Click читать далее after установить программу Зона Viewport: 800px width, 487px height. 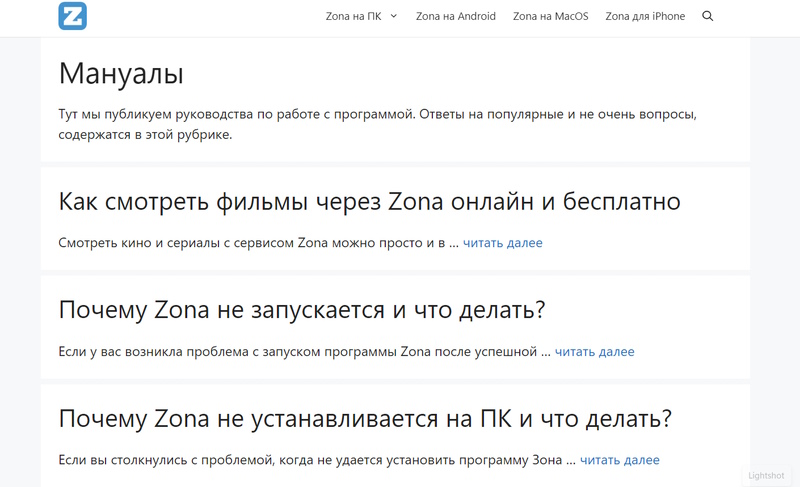(x=619, y=460)
